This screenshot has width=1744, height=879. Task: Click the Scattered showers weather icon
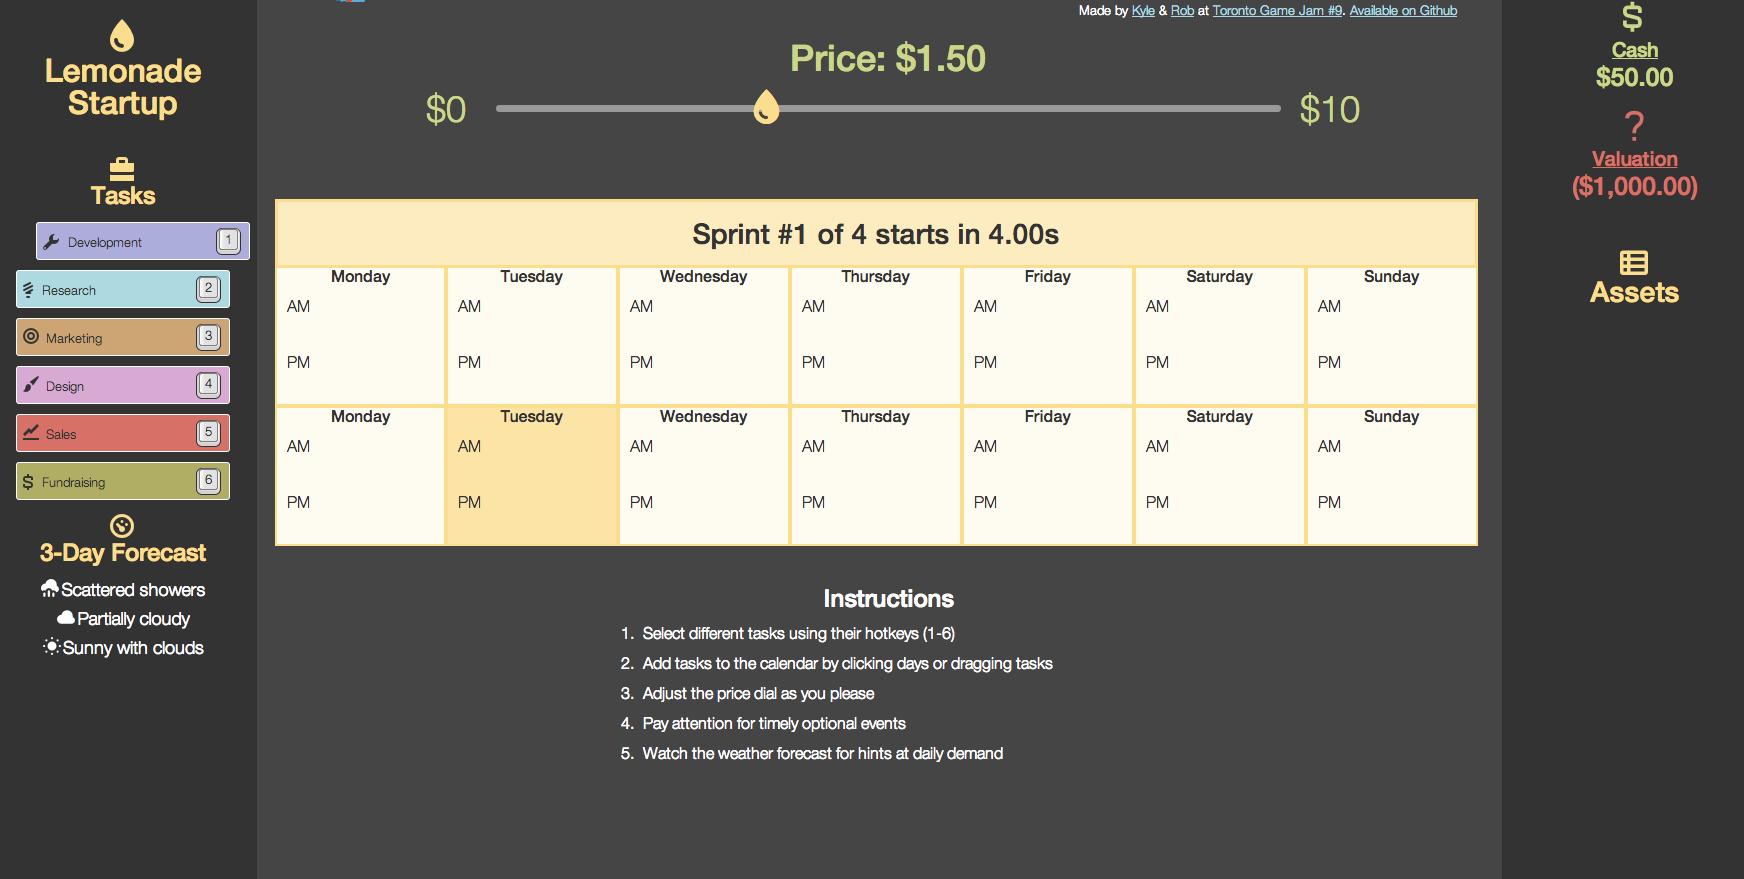(x=49, y=589)
